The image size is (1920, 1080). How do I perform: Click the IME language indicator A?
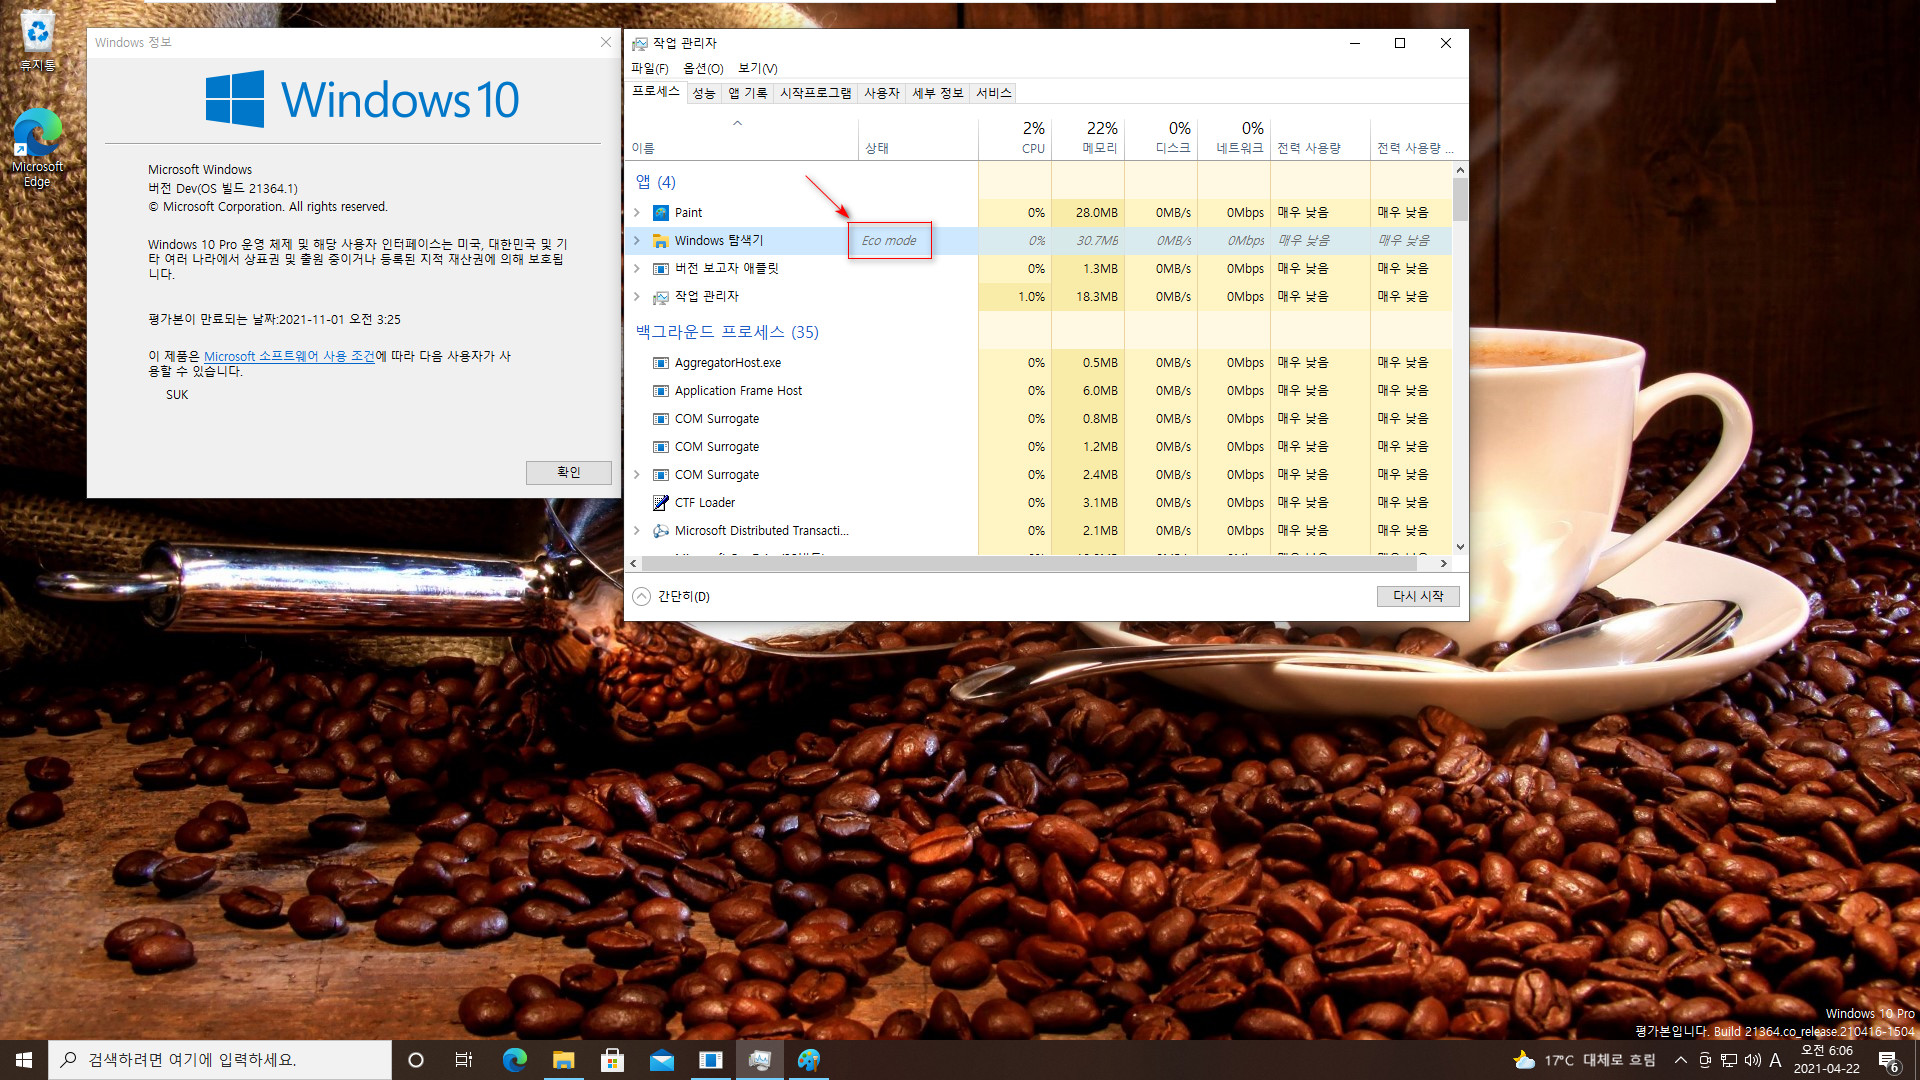pos(1776,1060)
